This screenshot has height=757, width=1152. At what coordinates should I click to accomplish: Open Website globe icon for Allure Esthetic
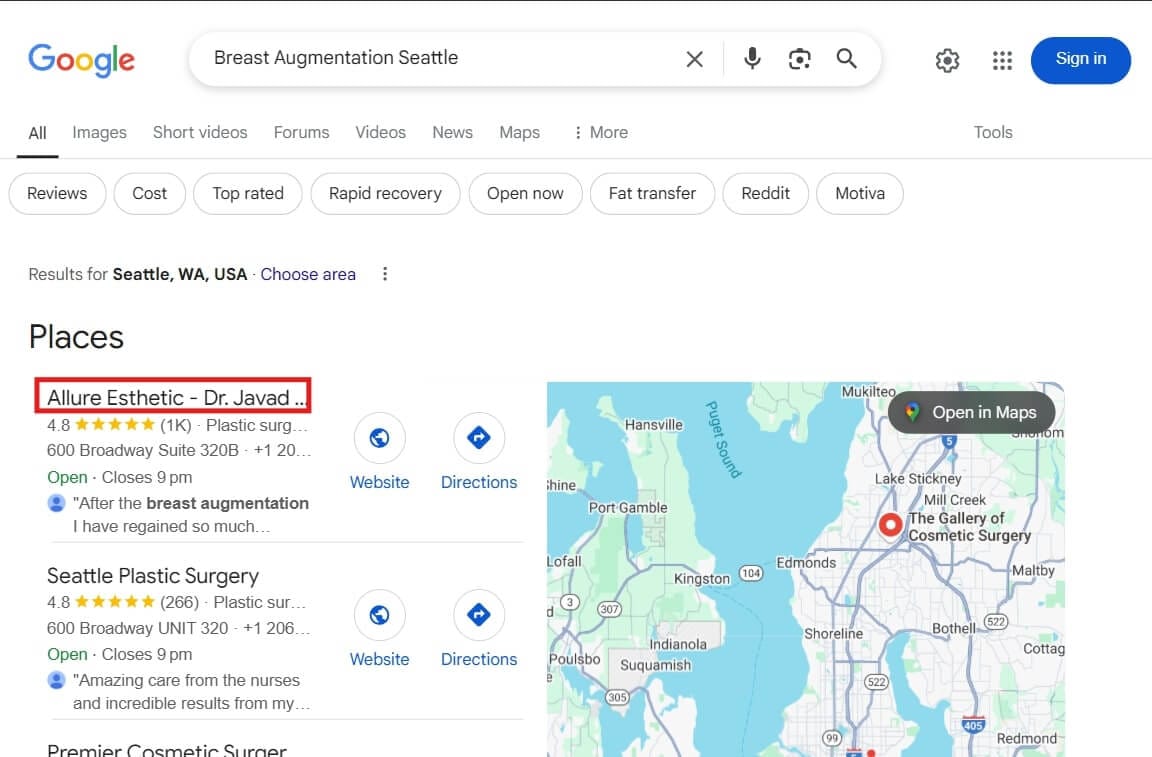379,438
